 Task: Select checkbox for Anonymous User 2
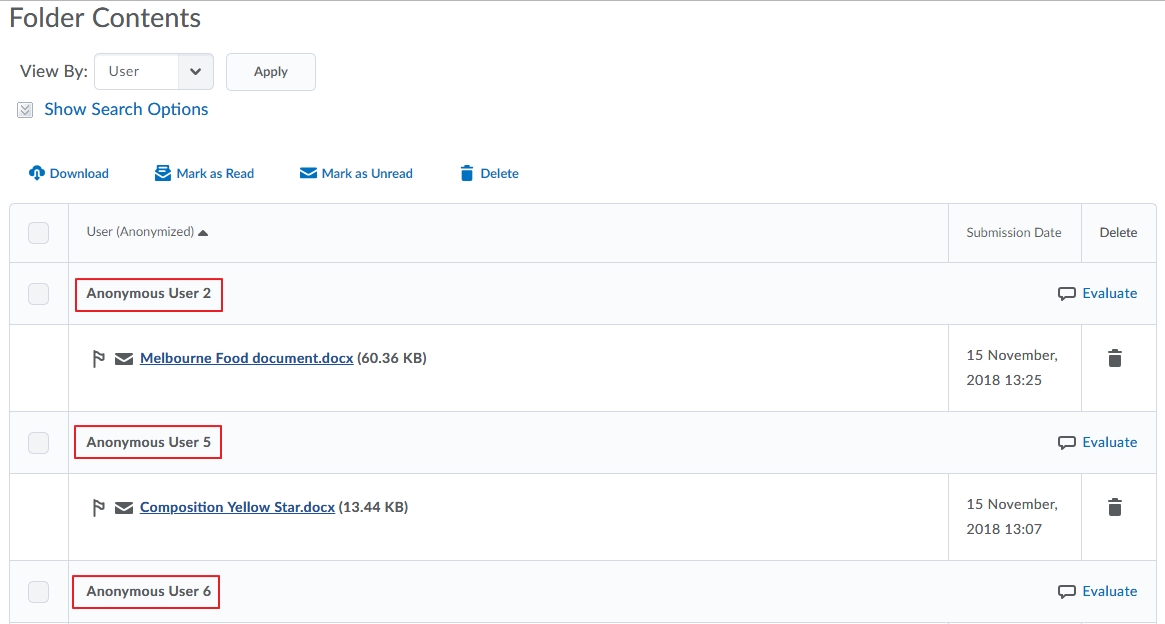click(x=39, y=293)
